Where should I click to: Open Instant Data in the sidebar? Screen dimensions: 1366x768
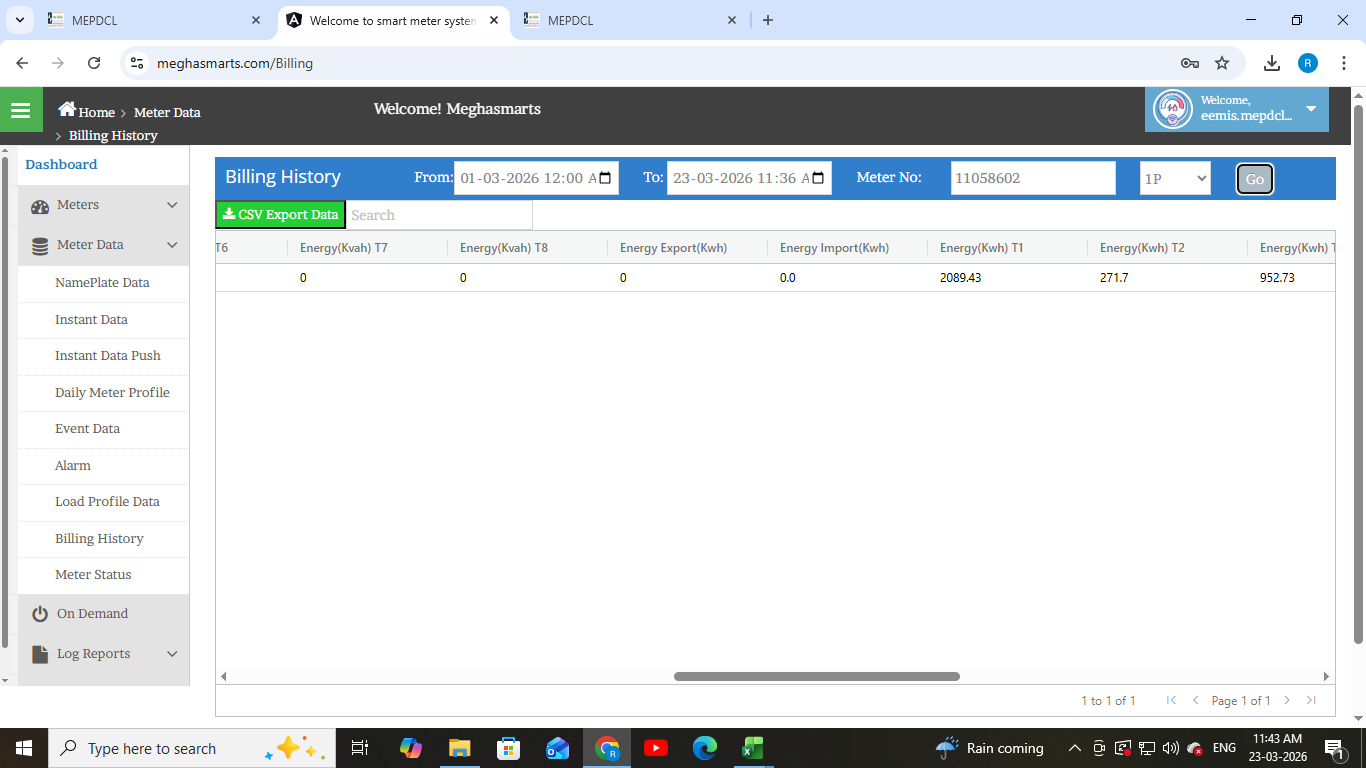point(91,320)
